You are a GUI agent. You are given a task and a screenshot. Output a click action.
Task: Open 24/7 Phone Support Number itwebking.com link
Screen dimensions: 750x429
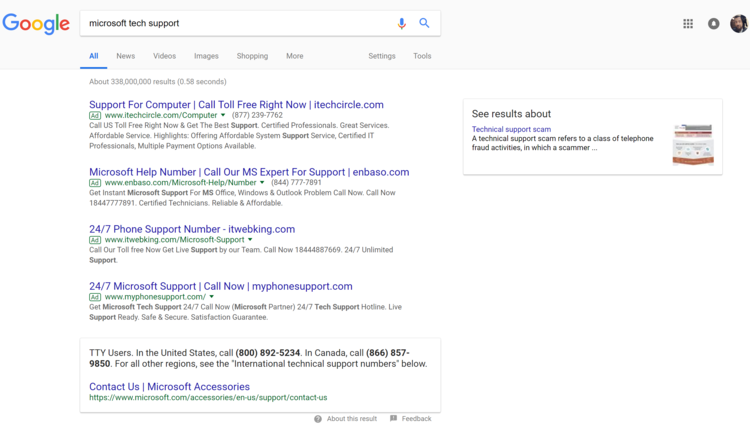coord(192,229)
